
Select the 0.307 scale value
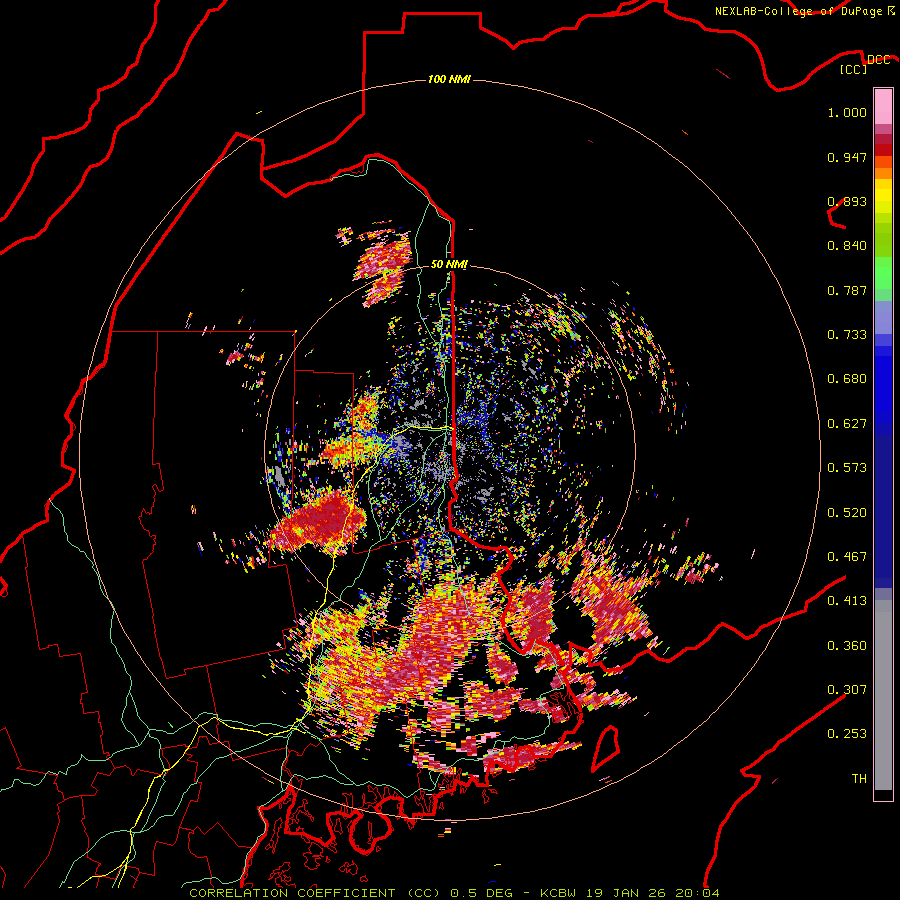coord(847,690)
